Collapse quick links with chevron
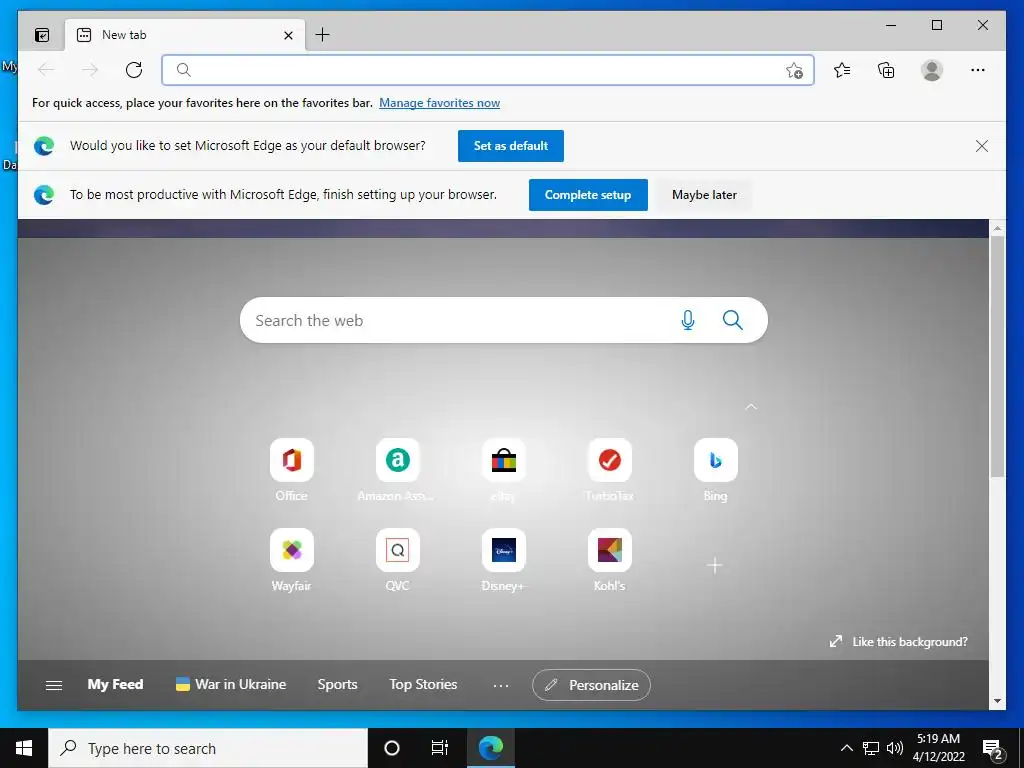Image resolution: width=1024 pixels, height=768 pixels. point(751,407)
